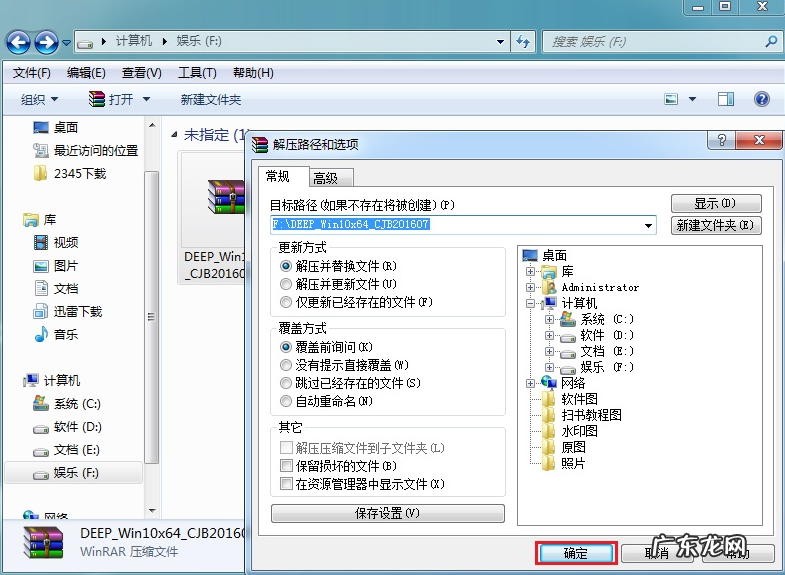
Task: Expand 文档 (E:) in dialog tree
Action: point(549,351)
